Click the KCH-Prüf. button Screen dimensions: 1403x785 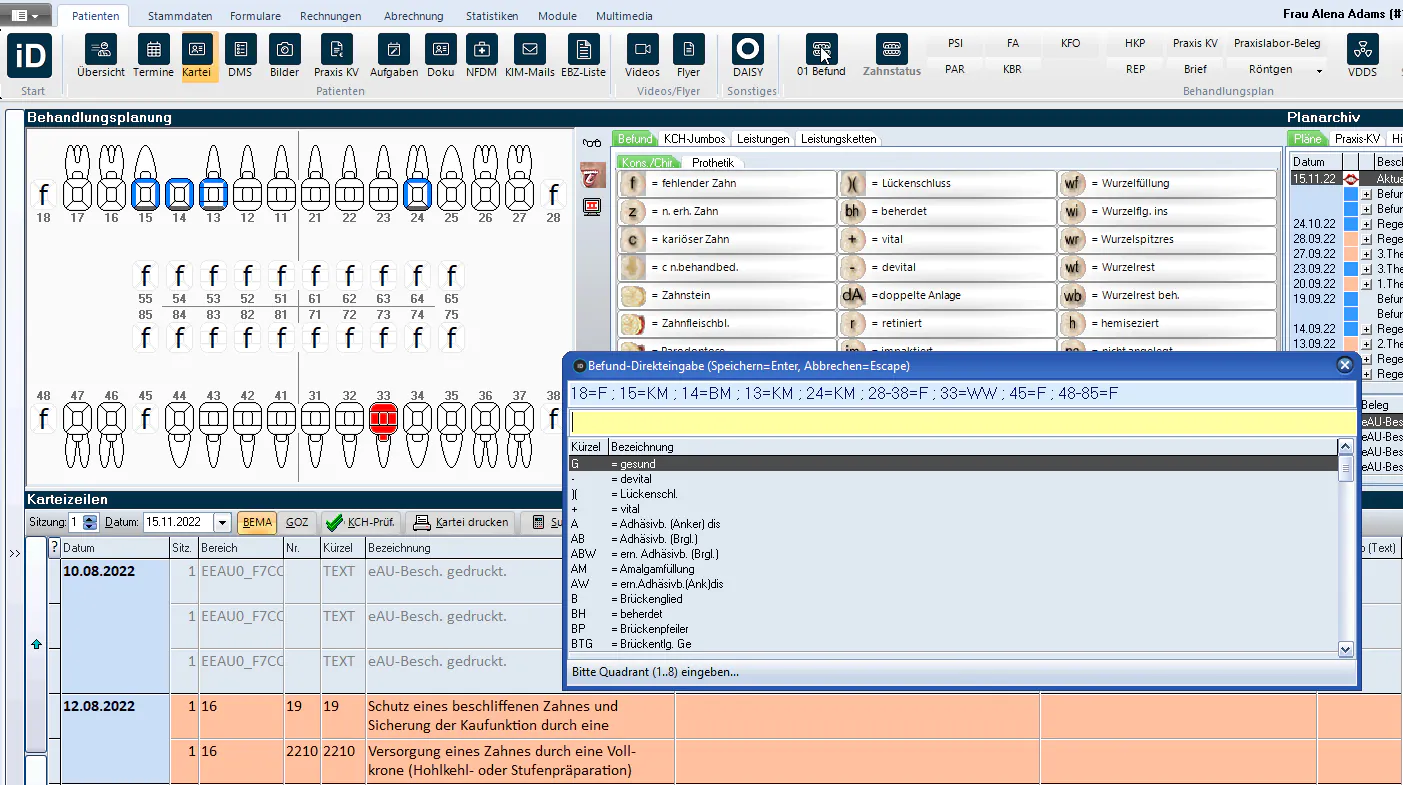360,522
